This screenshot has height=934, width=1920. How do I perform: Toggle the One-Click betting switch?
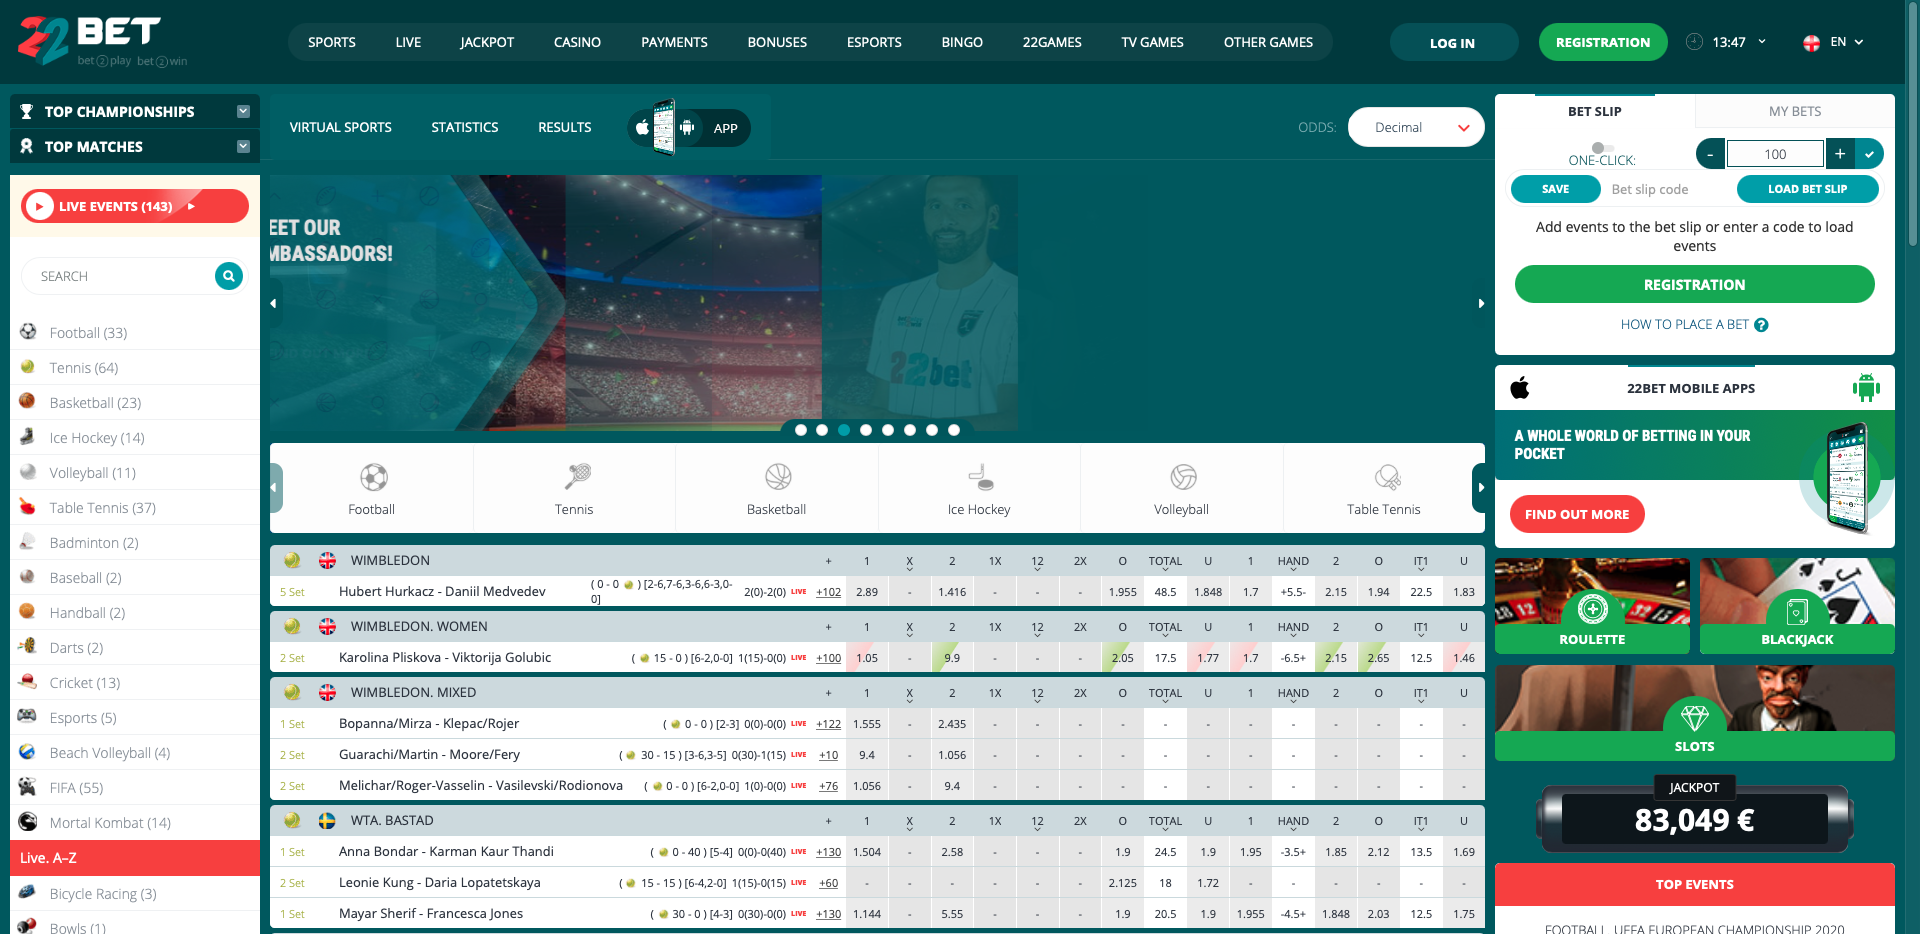coord(1602,148)
